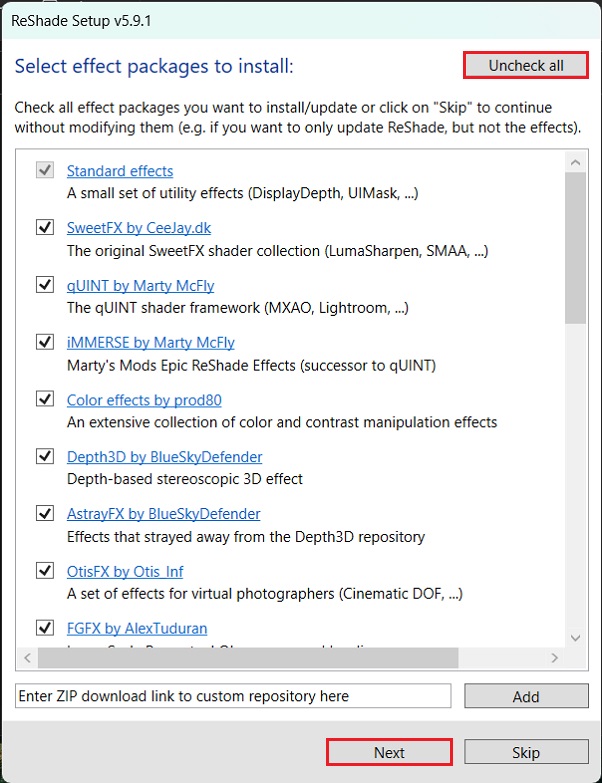Click the 'Depth-based stereoscopic 3D effect' description

(x=185, y=479)
